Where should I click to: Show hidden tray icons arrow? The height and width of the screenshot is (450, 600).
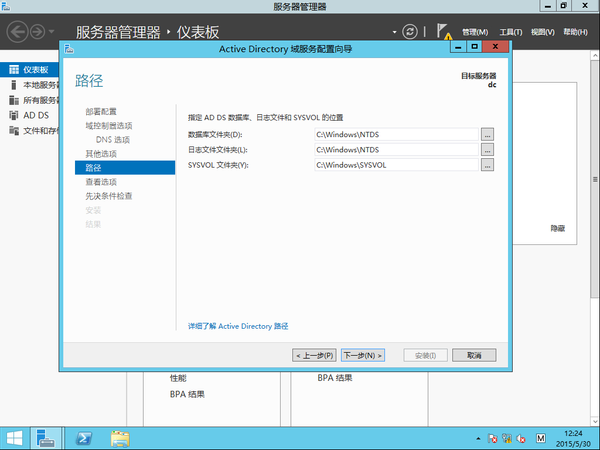point(478,439)
